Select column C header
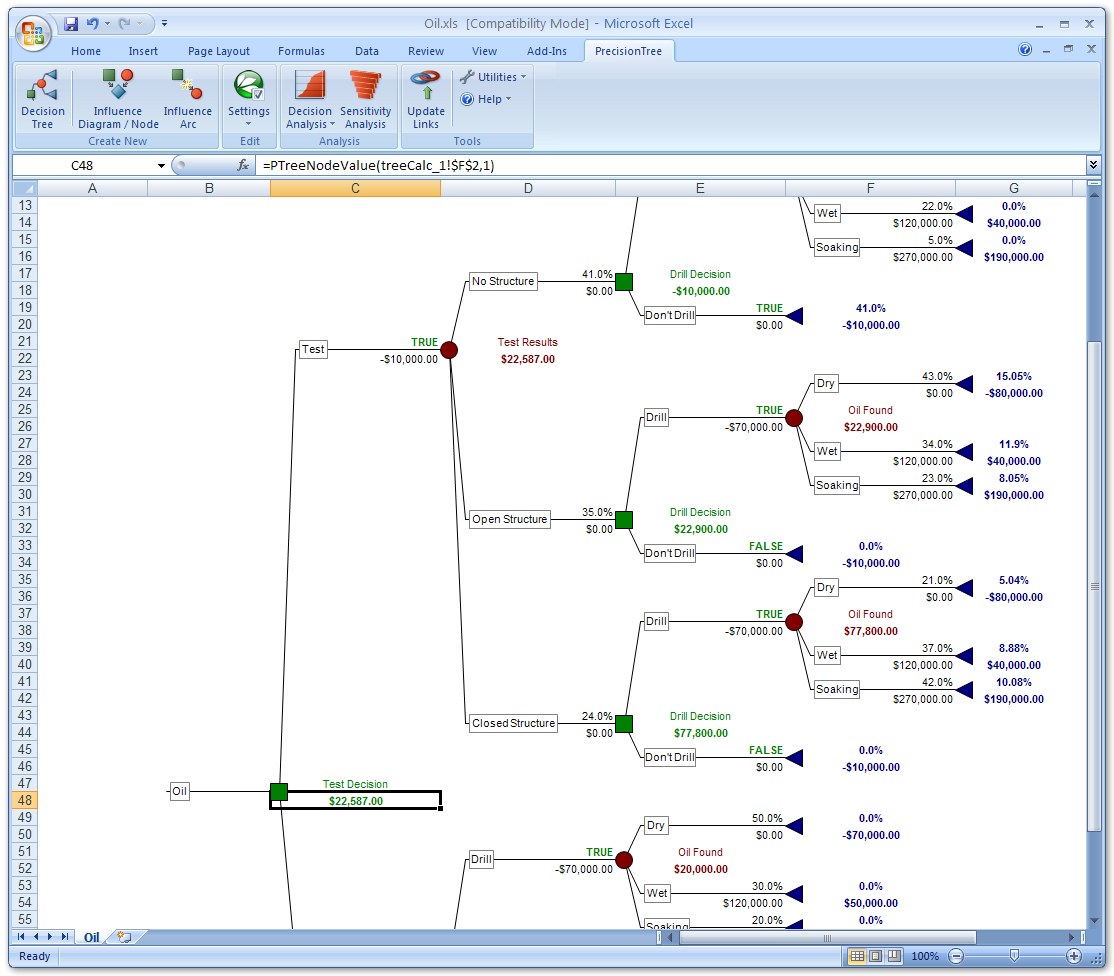The image size is (1114, 976). (x=355, y=188)
